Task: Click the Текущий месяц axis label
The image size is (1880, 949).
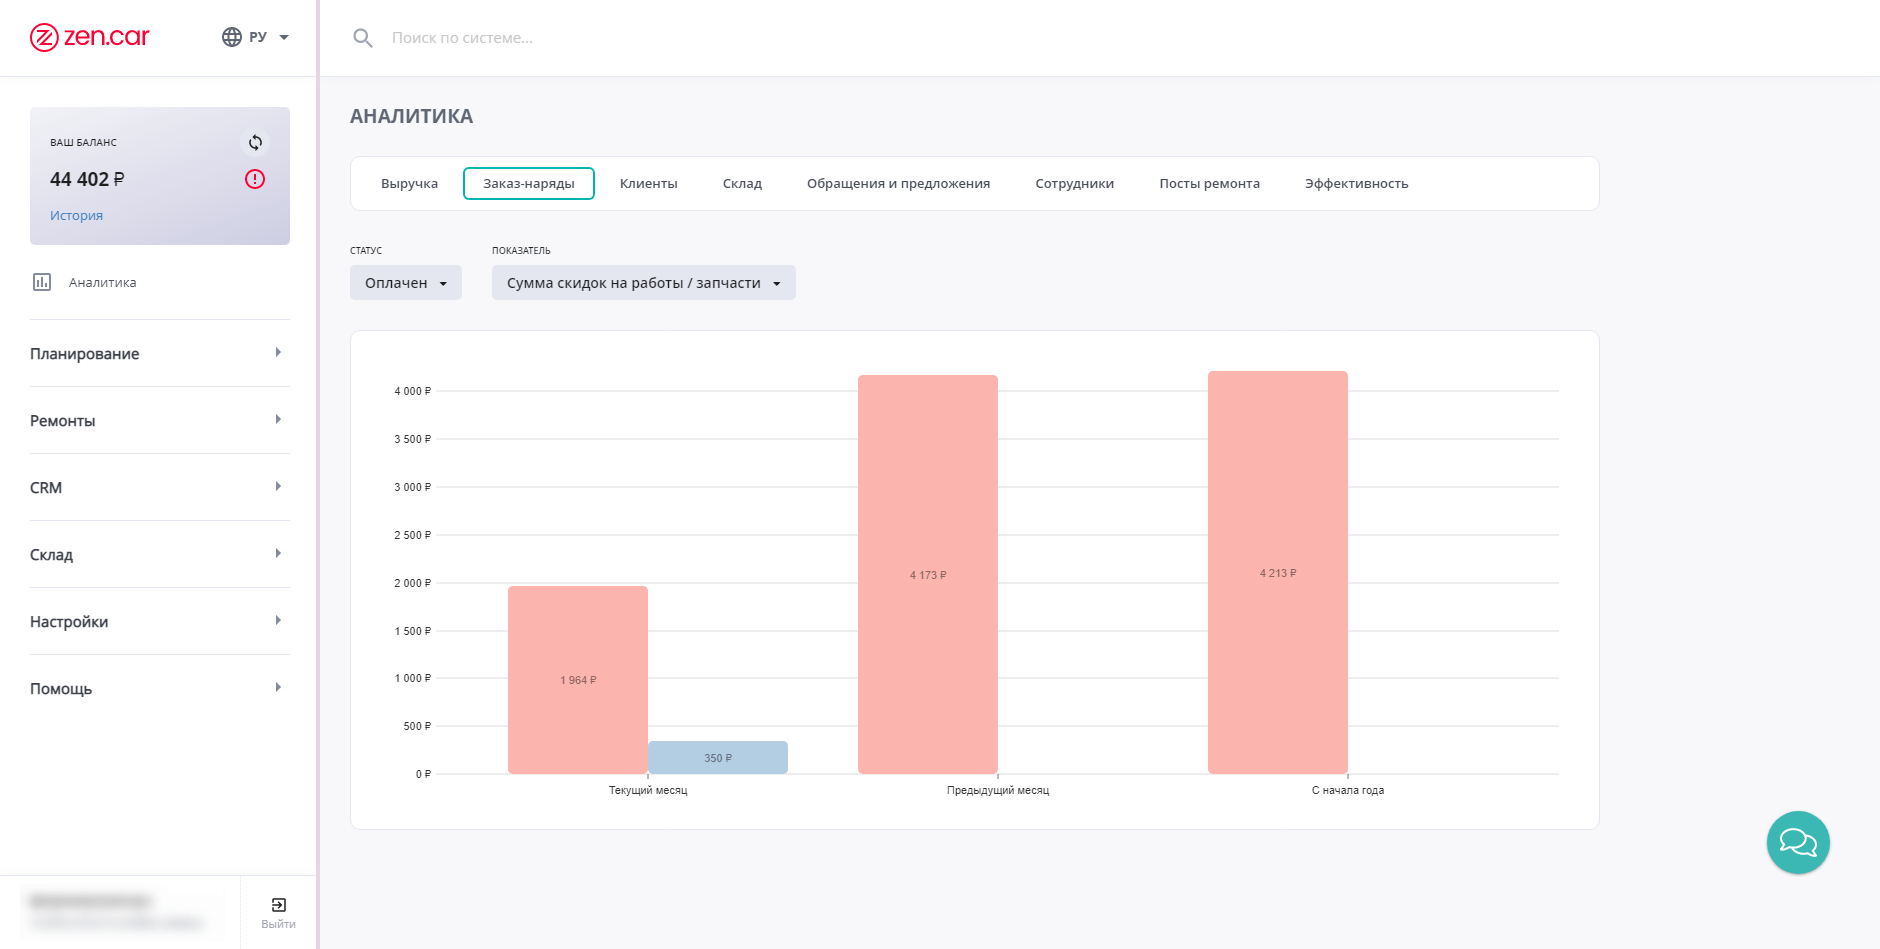Action: pos(648,790)
